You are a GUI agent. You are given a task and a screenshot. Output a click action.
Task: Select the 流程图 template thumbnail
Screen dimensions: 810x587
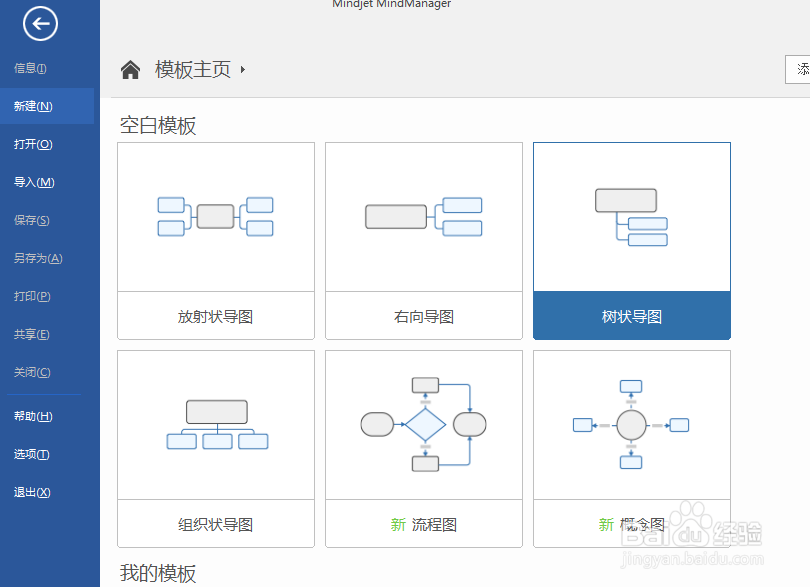[424, 425]
